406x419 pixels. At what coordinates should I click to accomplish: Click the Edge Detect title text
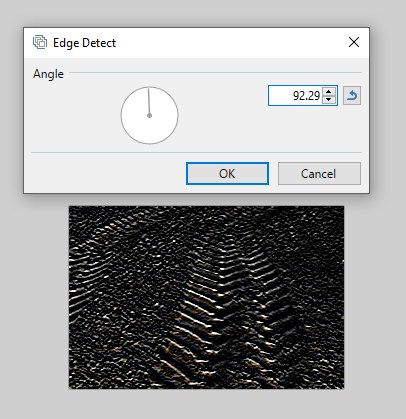tap(84, 43)
